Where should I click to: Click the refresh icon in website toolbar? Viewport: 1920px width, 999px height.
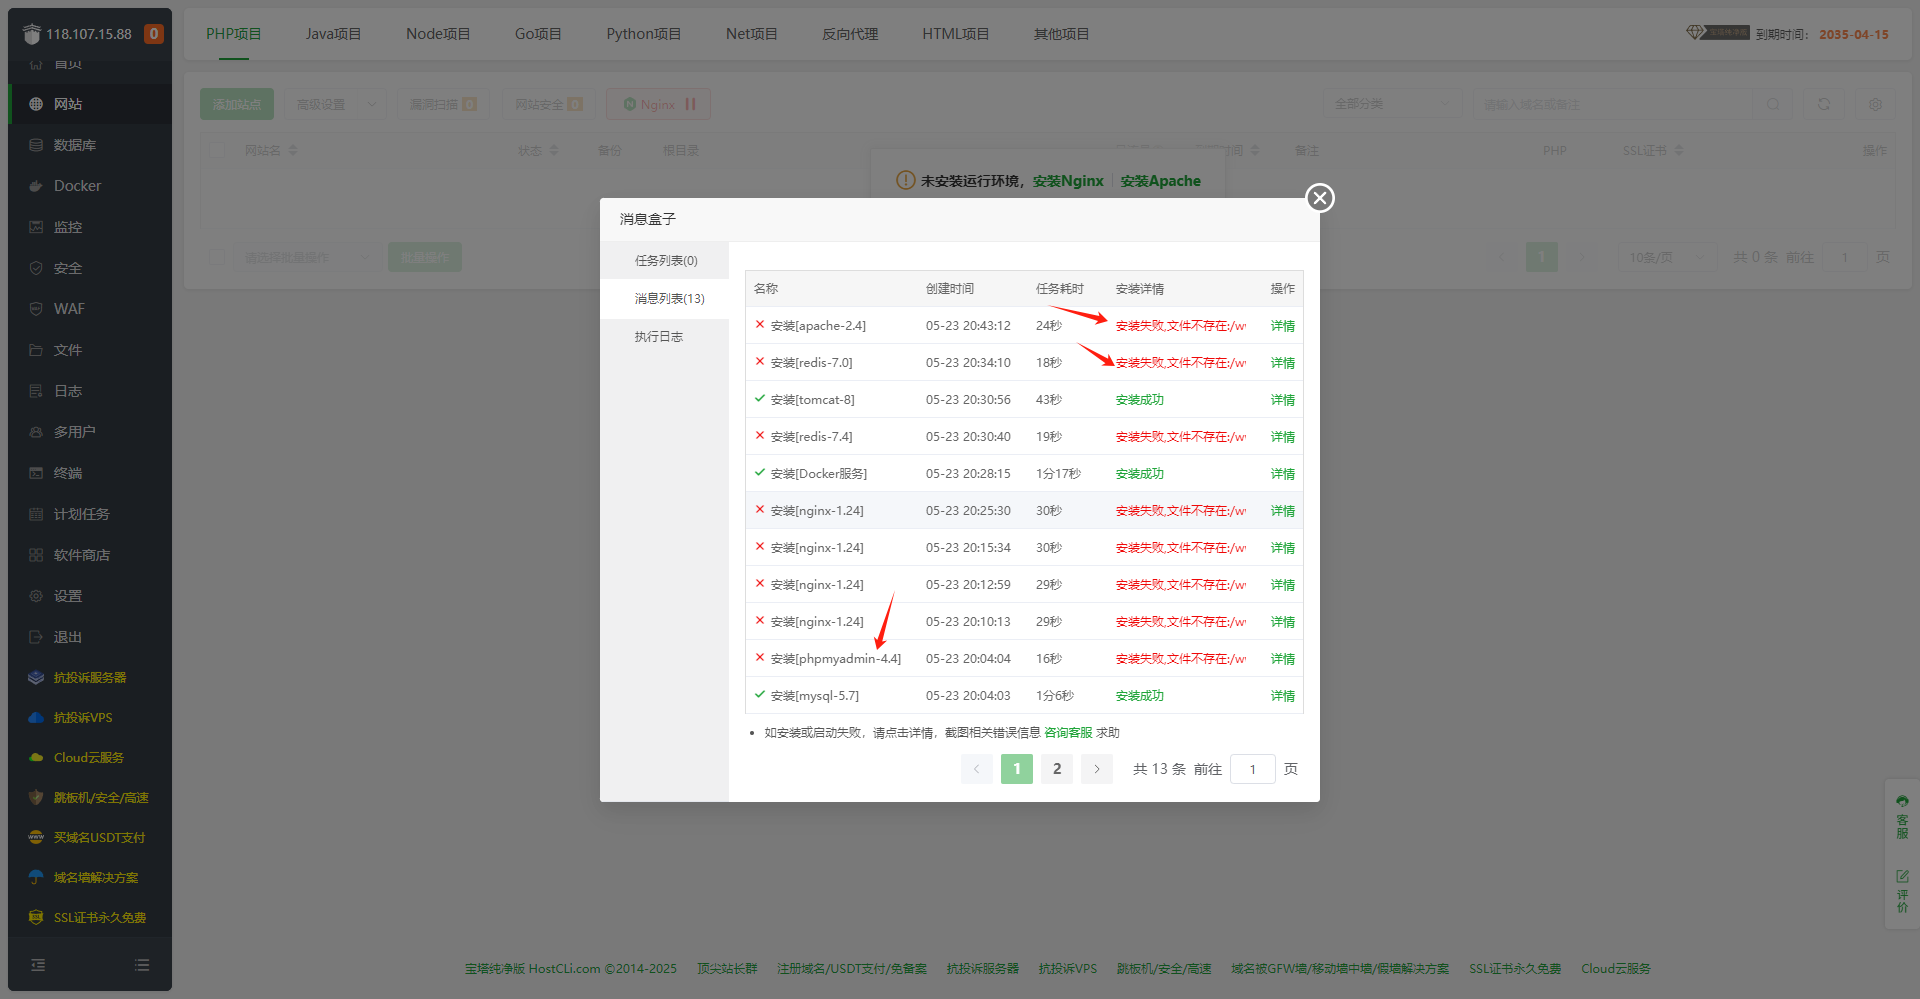1824,104
